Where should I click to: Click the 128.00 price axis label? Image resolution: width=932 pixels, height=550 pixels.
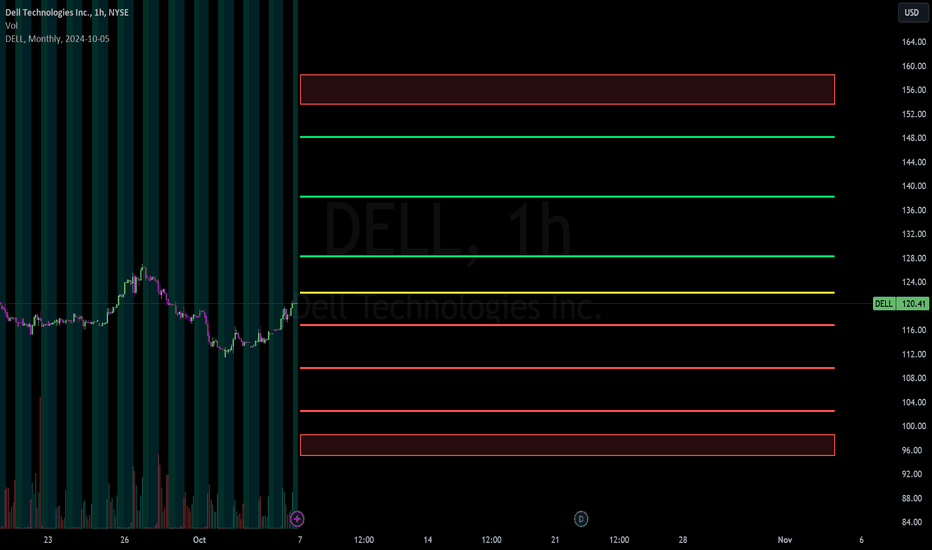click(914, 258)
